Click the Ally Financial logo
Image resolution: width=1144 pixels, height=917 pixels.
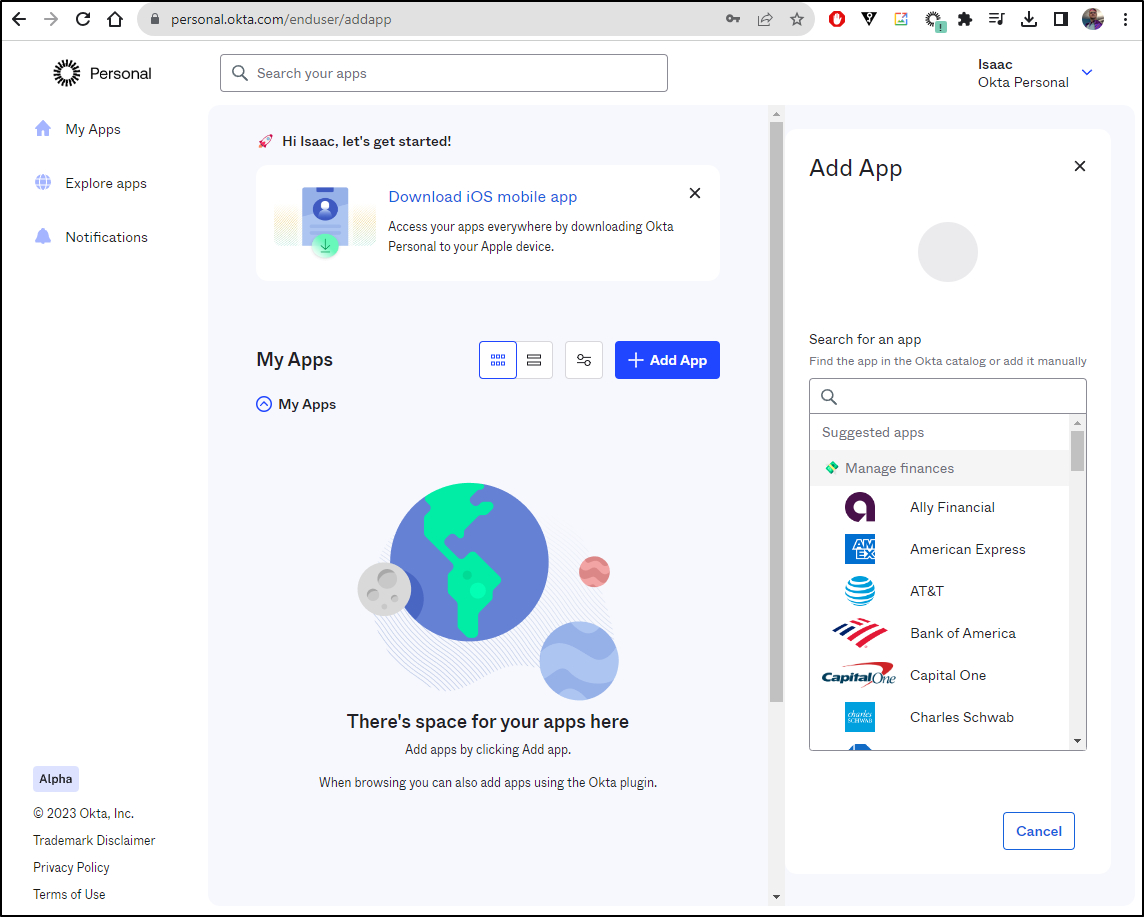(x=859, y=507)
